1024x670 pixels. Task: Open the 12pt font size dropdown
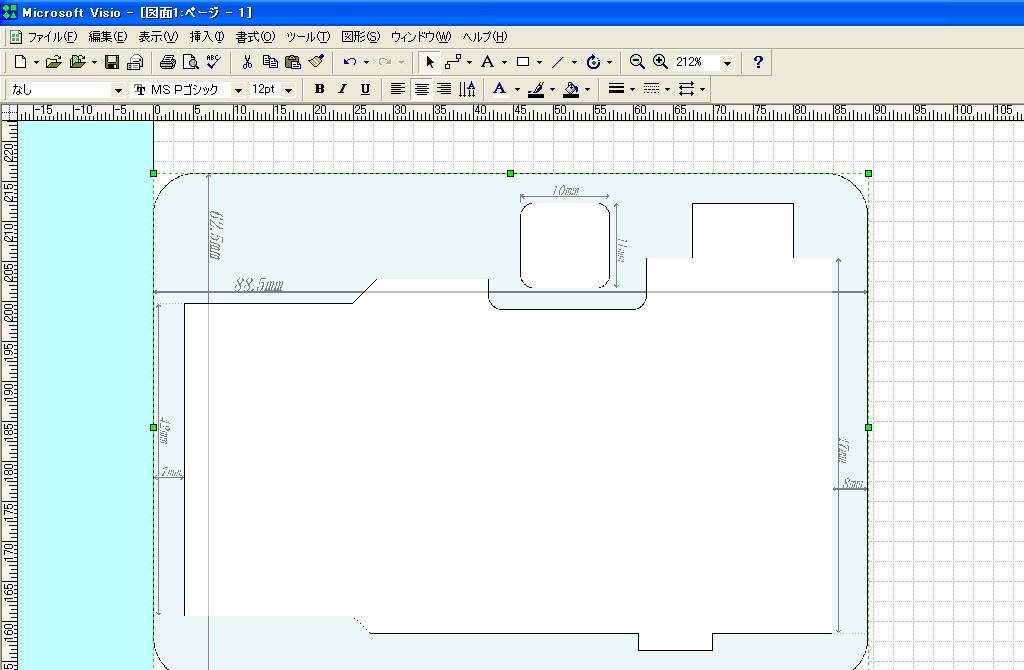click(x=289, y=90)
